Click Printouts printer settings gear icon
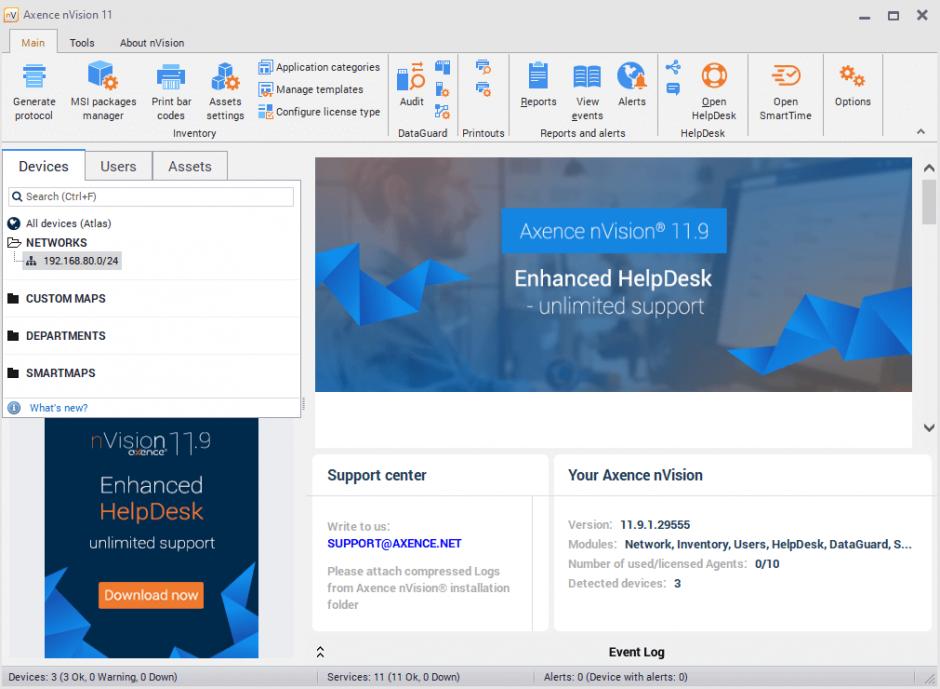The height and width of the screenshot is (689, 940). pos(483,89)
